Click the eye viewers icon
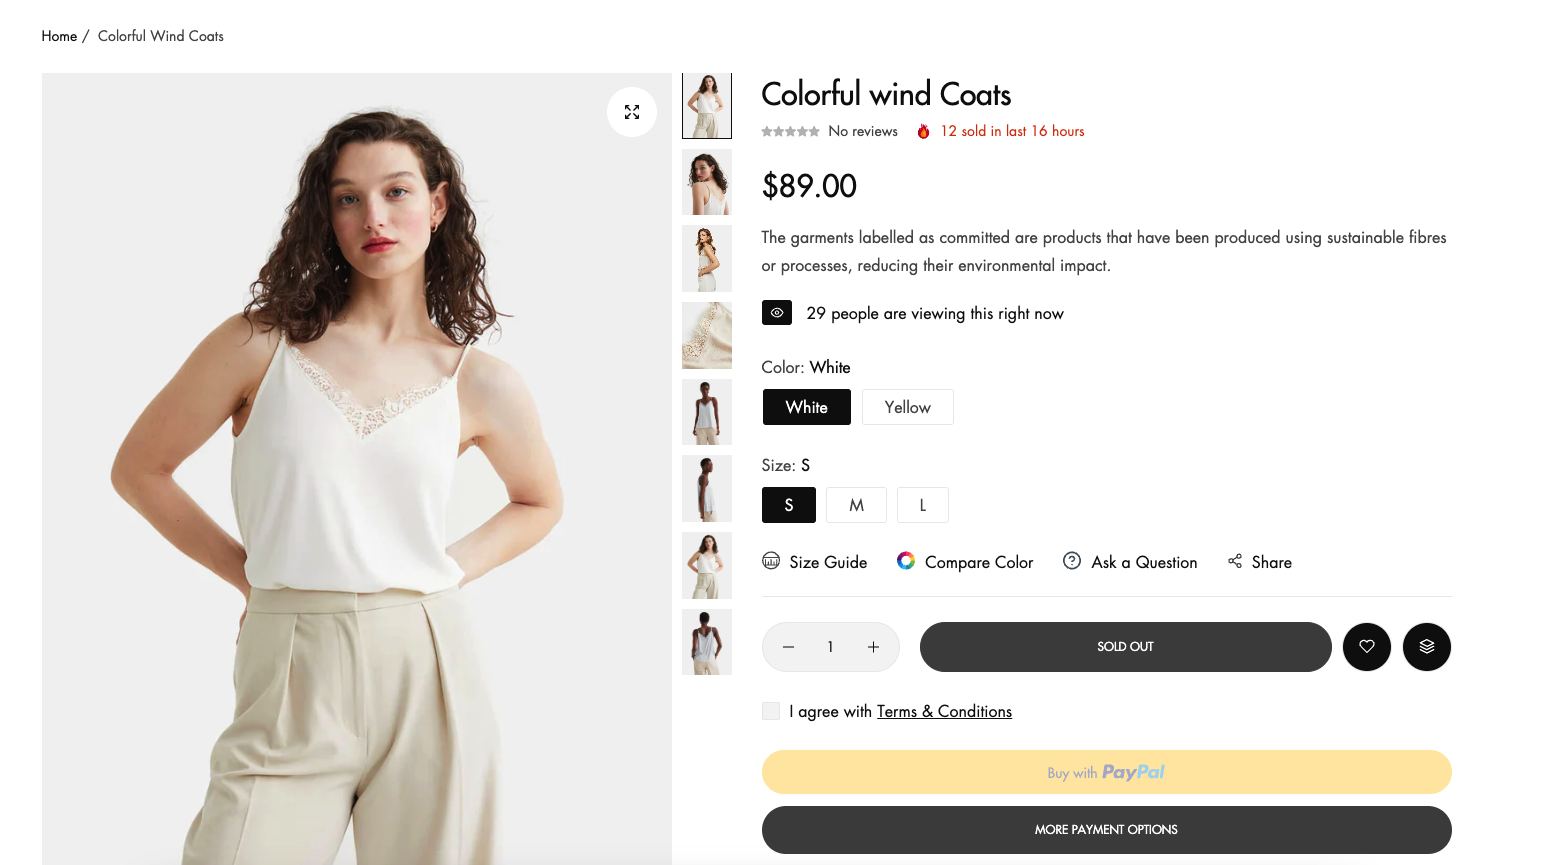Image resolution: width=1554 pixels, height=865 pixels. [x=777, y=313]
